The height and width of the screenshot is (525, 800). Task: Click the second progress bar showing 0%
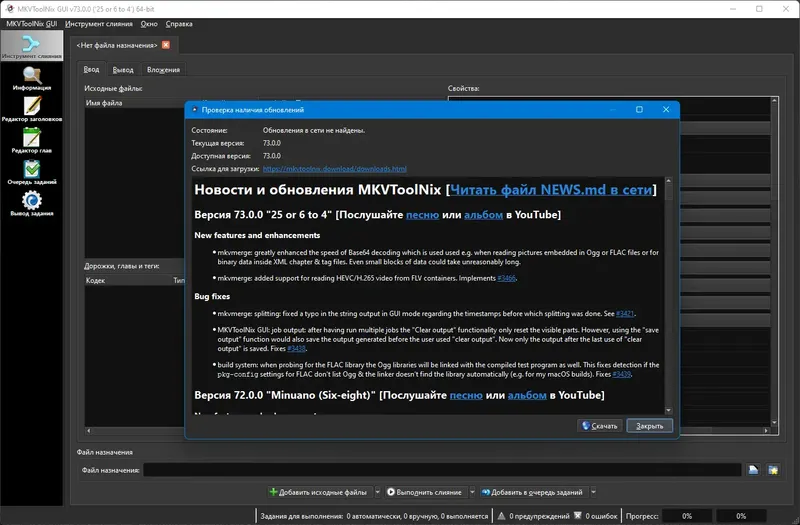pos(741,516)
